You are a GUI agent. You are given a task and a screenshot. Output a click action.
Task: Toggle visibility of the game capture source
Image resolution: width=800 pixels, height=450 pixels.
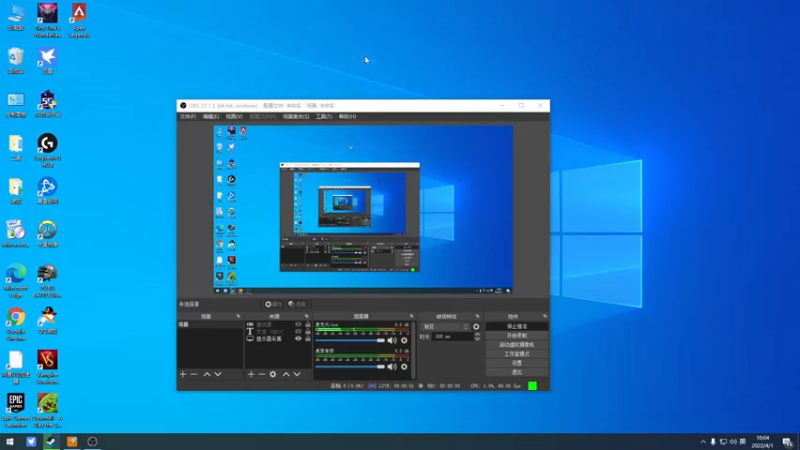click(298, 324)
